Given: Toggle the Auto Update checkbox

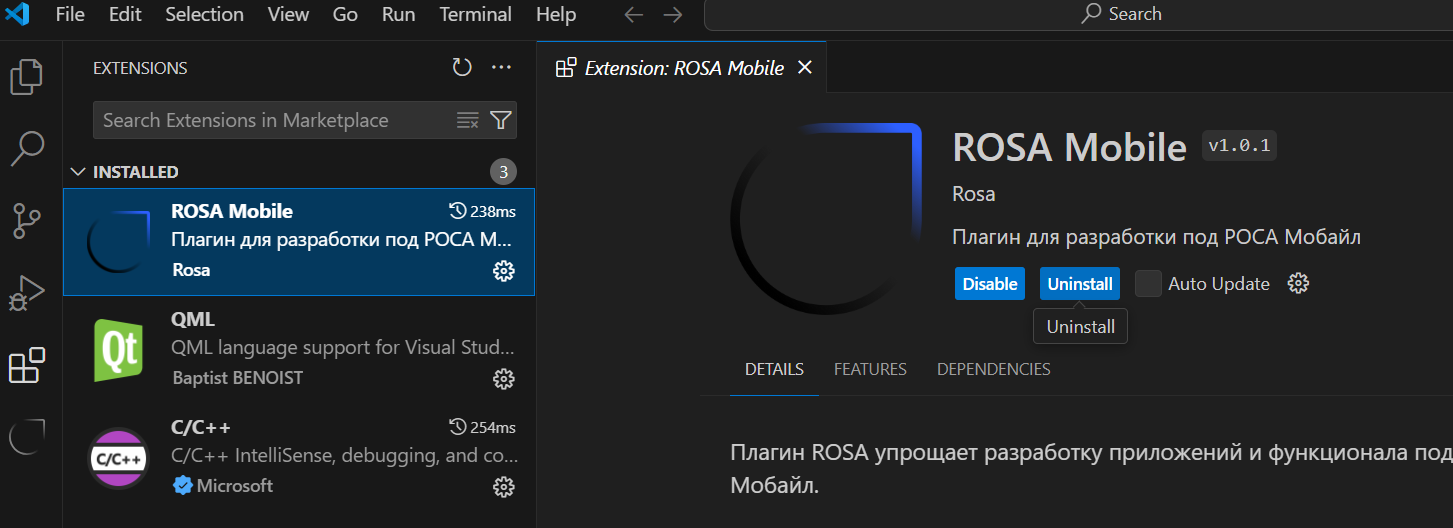Looking at the screenshot, I should (x=1150, y=284).
